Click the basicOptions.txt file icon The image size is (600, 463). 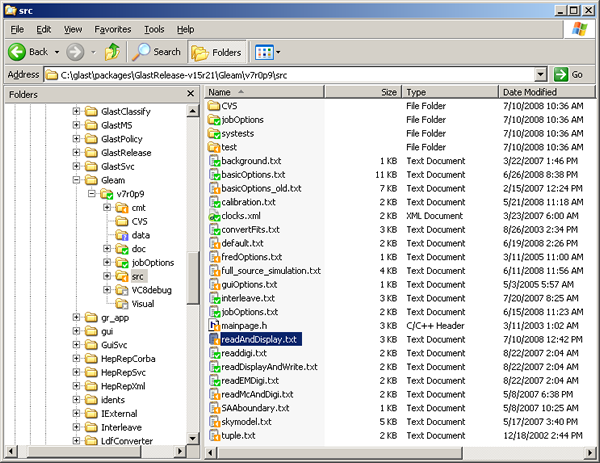pos(214,174)
